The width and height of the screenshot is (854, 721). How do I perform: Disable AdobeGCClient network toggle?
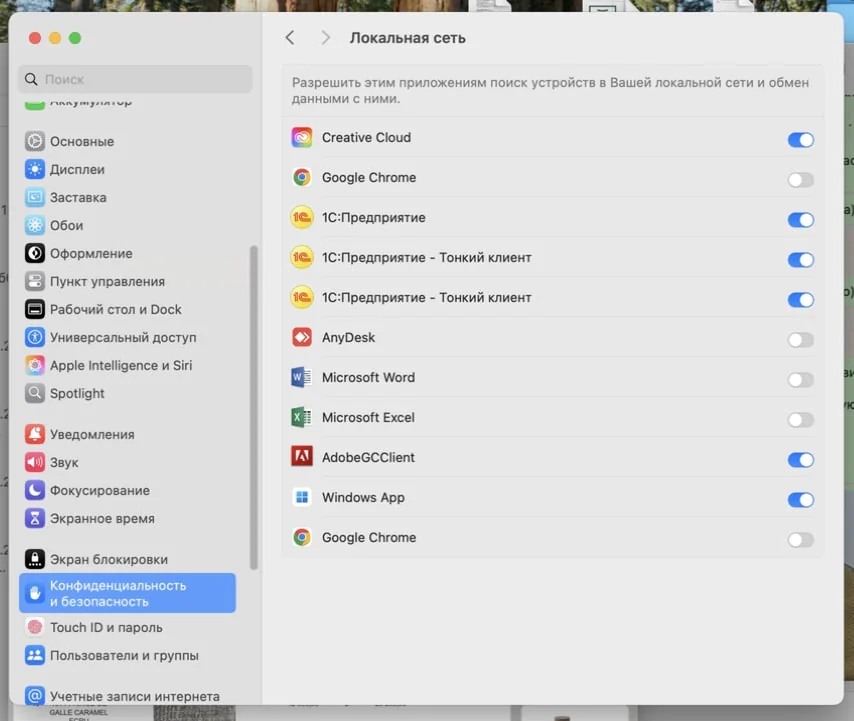801,460
